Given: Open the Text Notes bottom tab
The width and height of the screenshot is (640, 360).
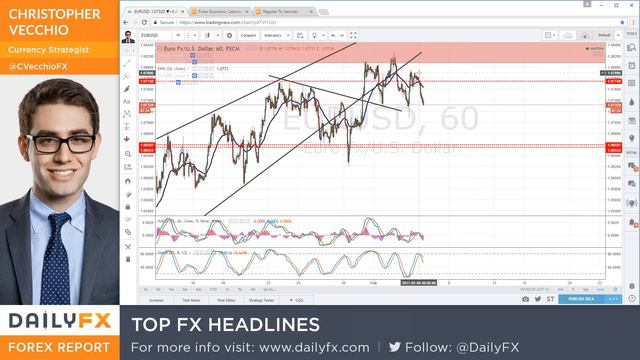Looking at the screenshot, I should (x=191, y=300).
